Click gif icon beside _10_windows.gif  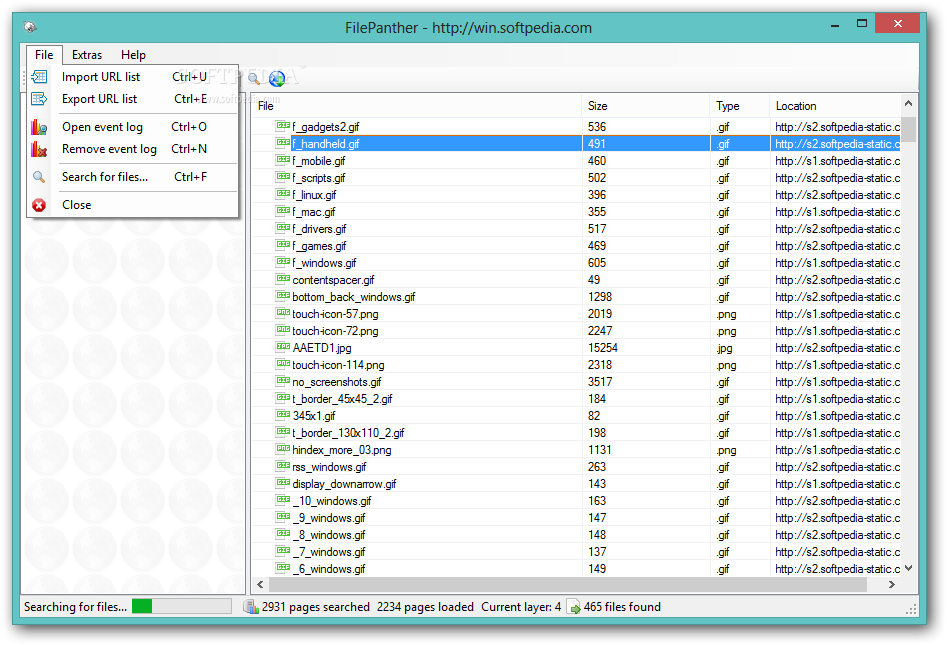click(x=283, y=499)
